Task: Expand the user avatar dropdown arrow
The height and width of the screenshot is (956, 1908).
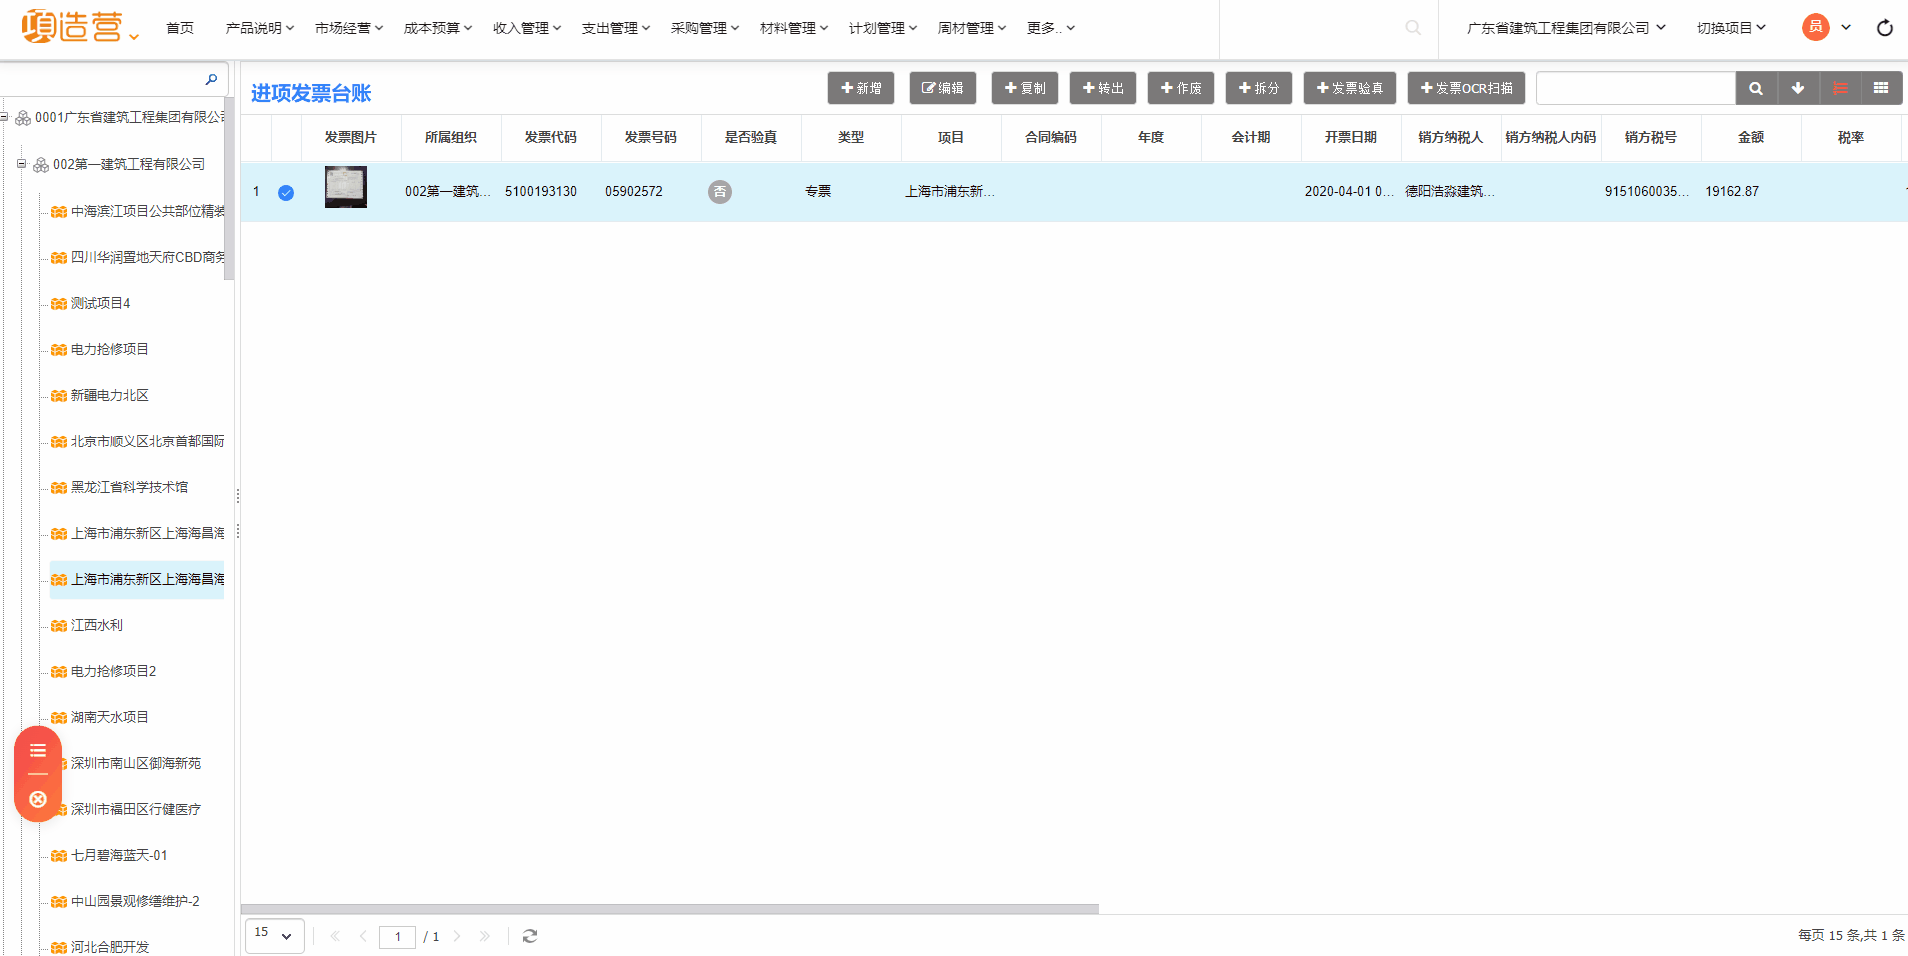Action: coord(1846,28)
